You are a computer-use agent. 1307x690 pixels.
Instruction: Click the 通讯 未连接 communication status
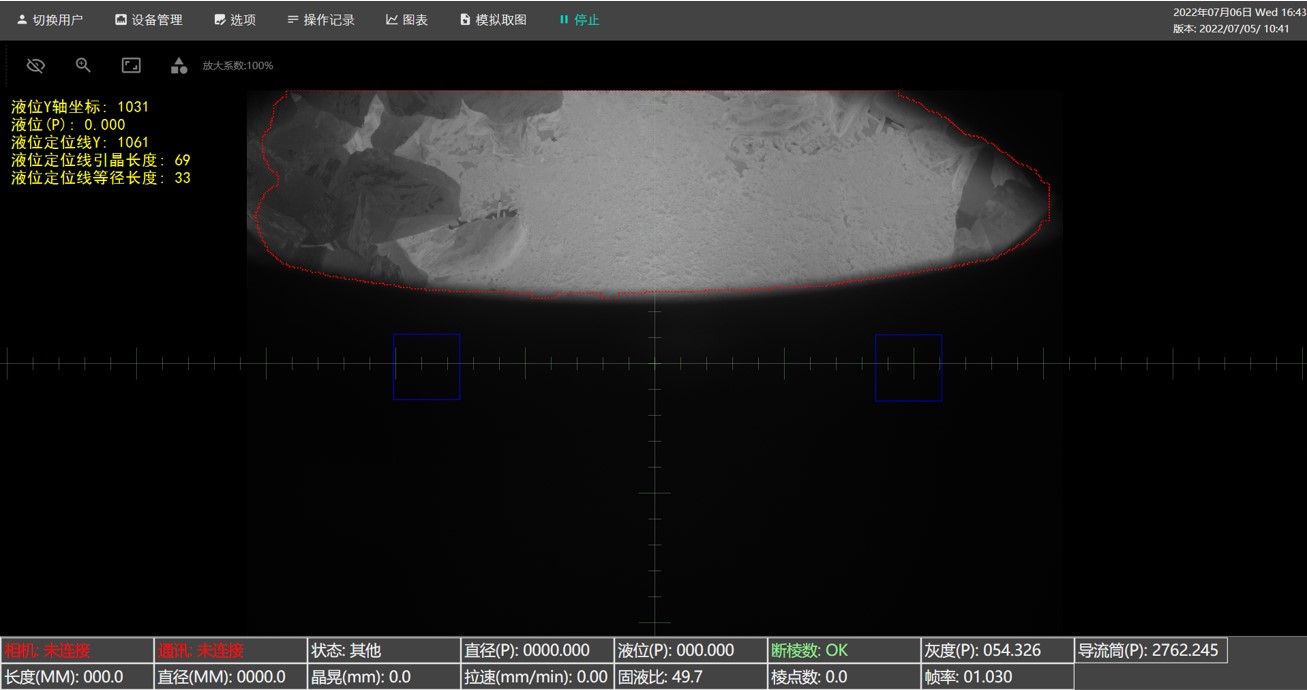(x=230, y=650)
